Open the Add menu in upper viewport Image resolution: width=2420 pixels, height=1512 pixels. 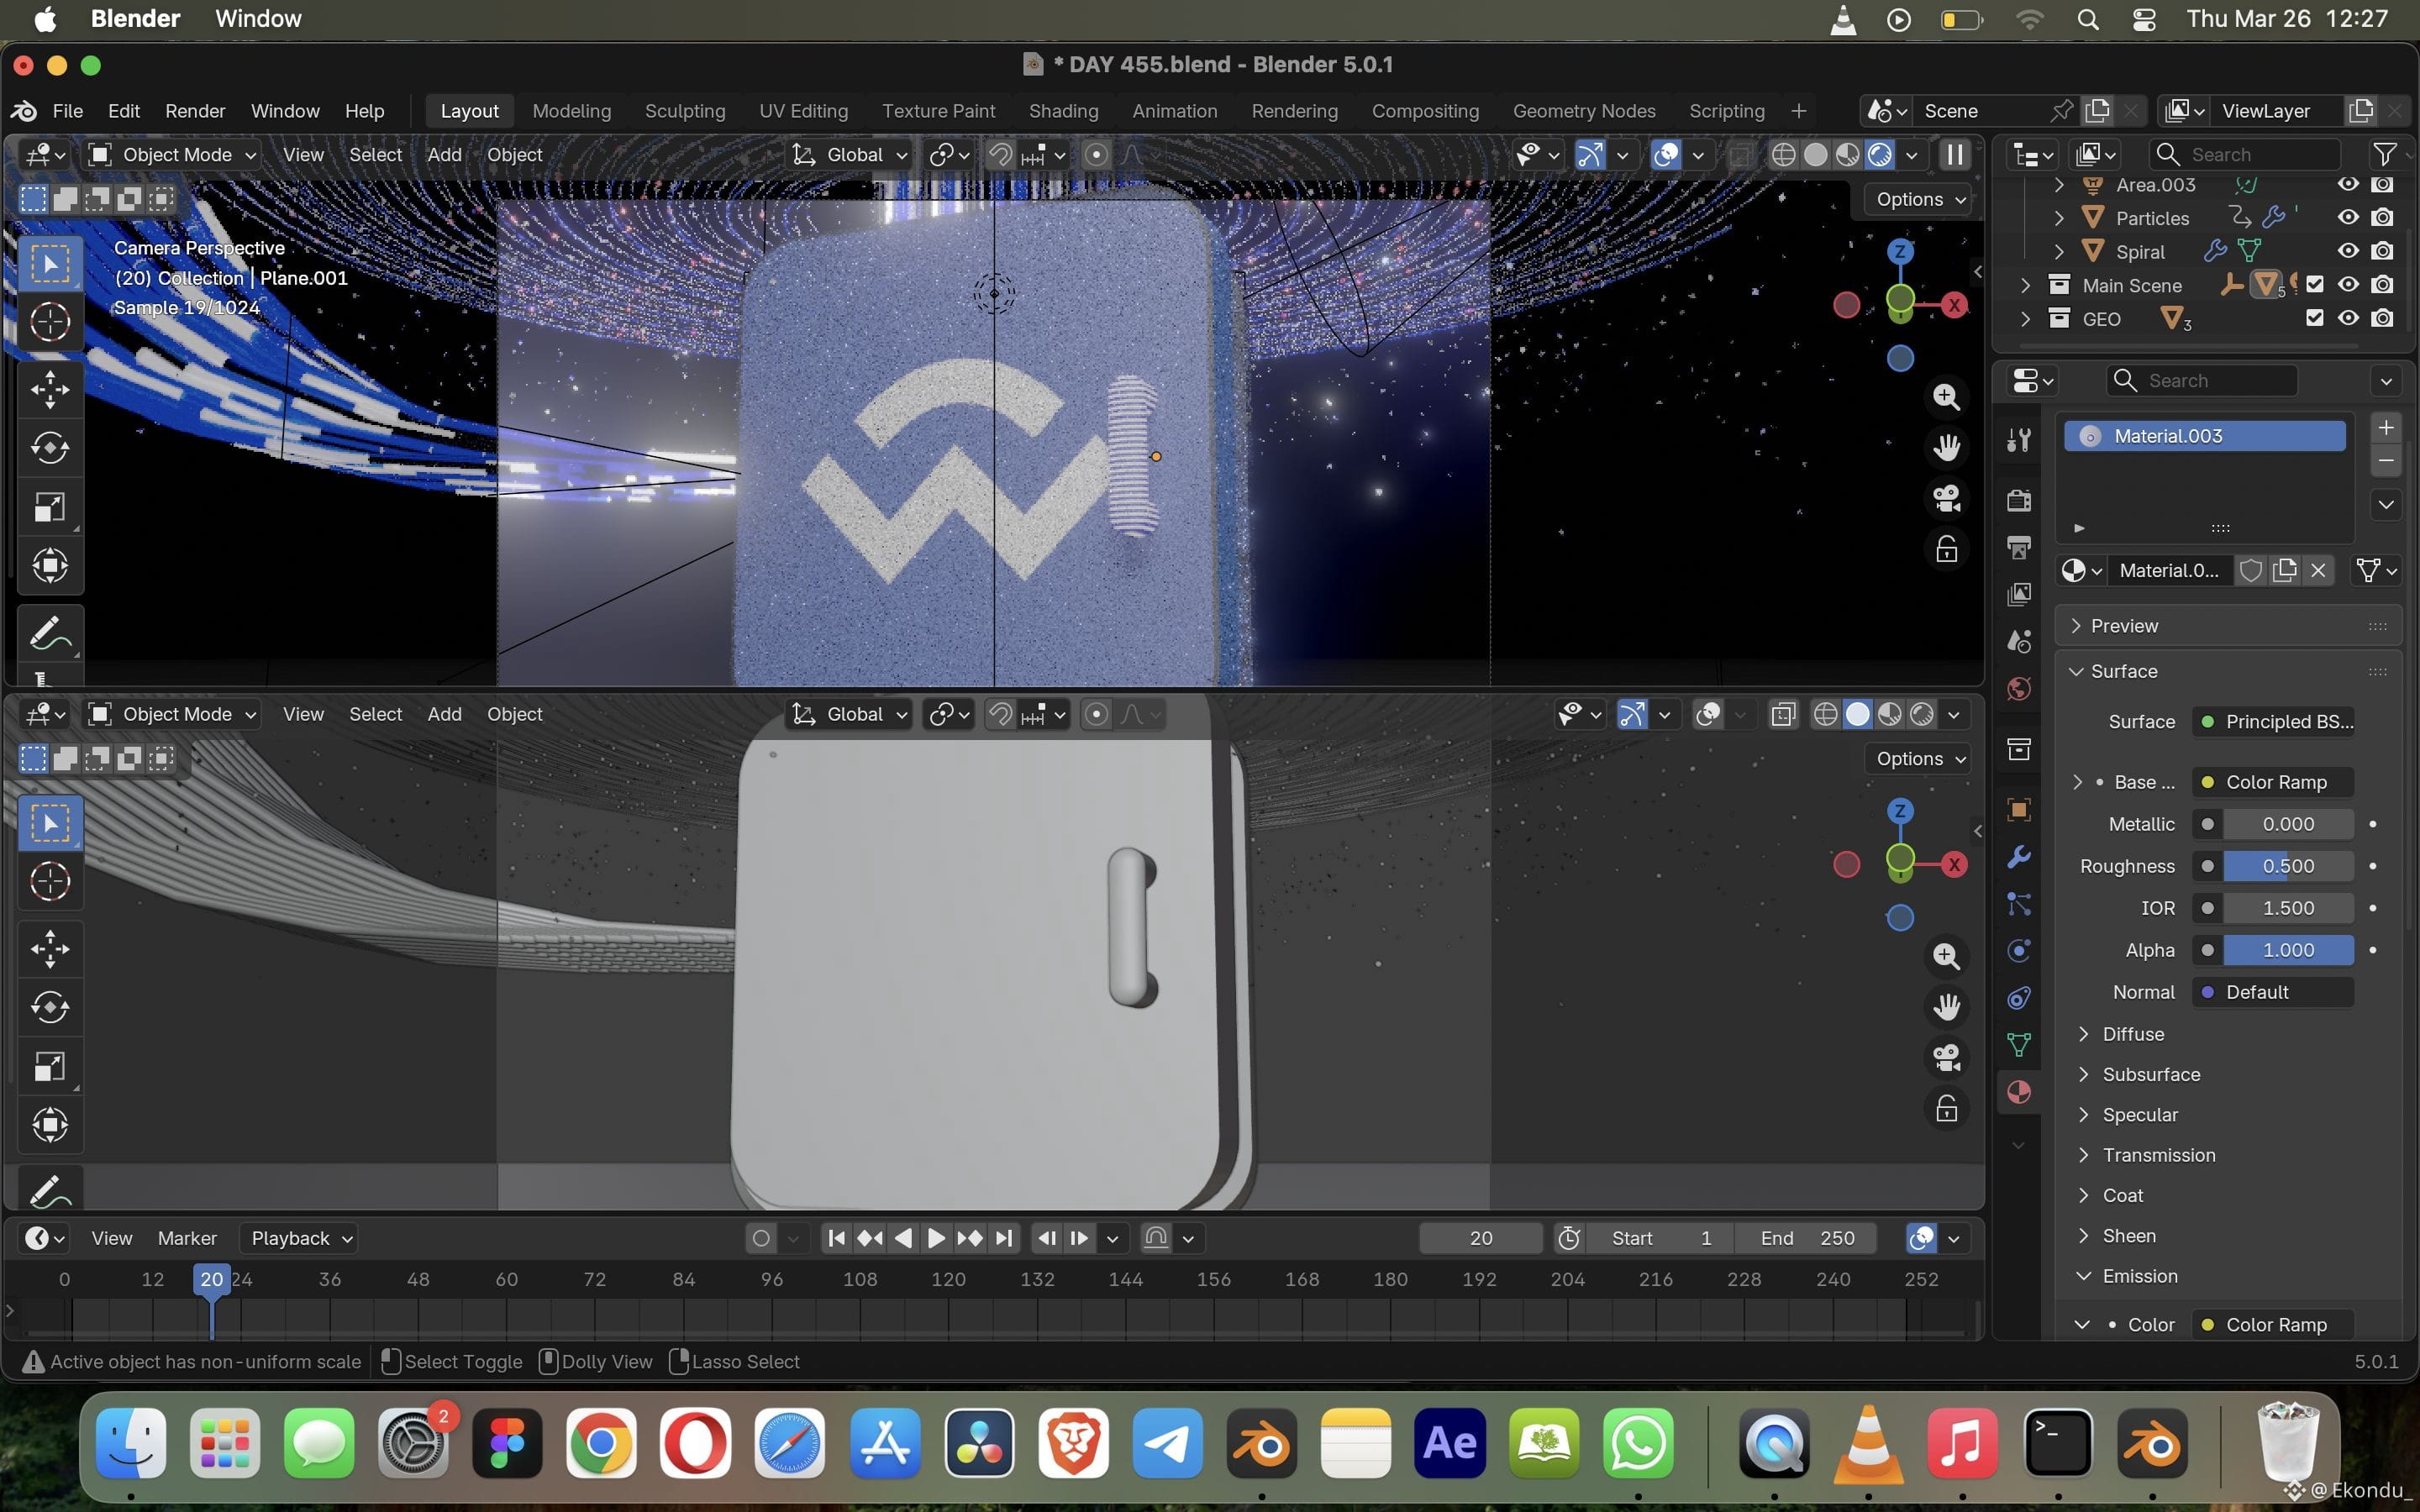point(444,155)
